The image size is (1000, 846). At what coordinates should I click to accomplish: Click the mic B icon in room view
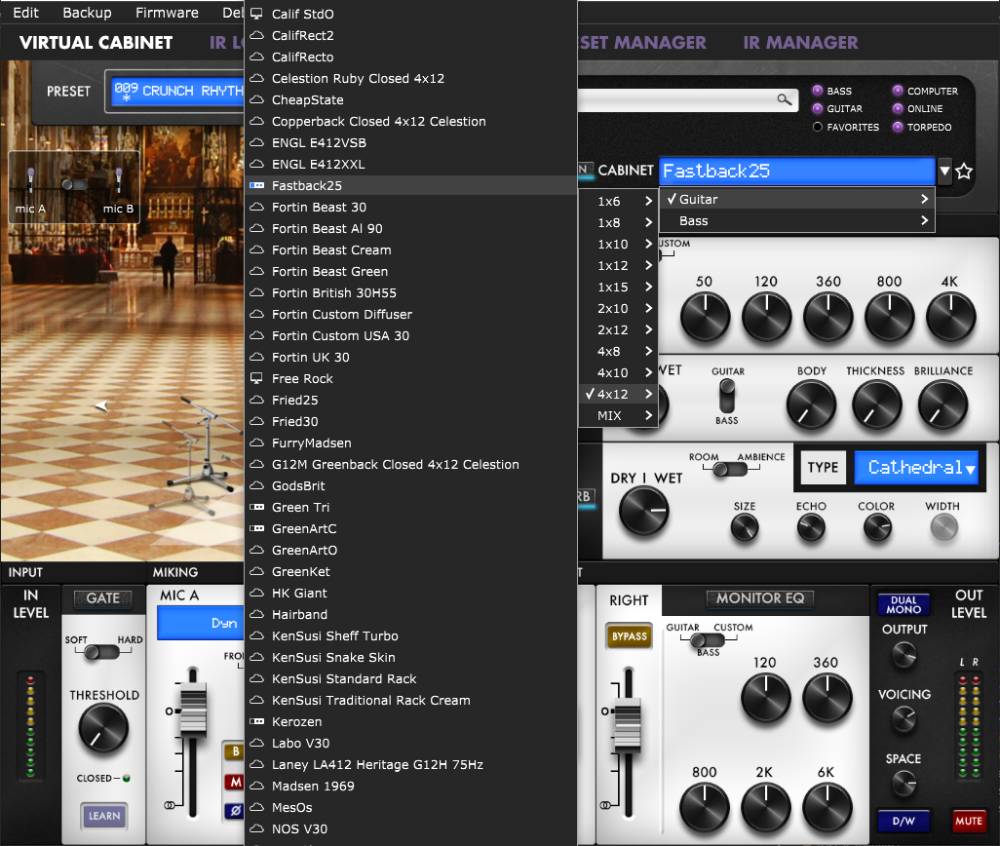118,182
